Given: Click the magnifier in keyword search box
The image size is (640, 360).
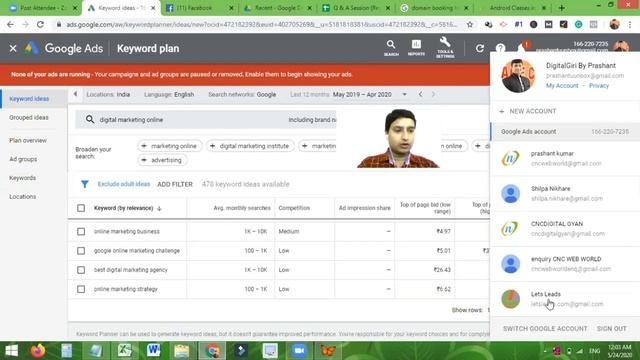Looking at the screenshot, I should coord(90,120).
